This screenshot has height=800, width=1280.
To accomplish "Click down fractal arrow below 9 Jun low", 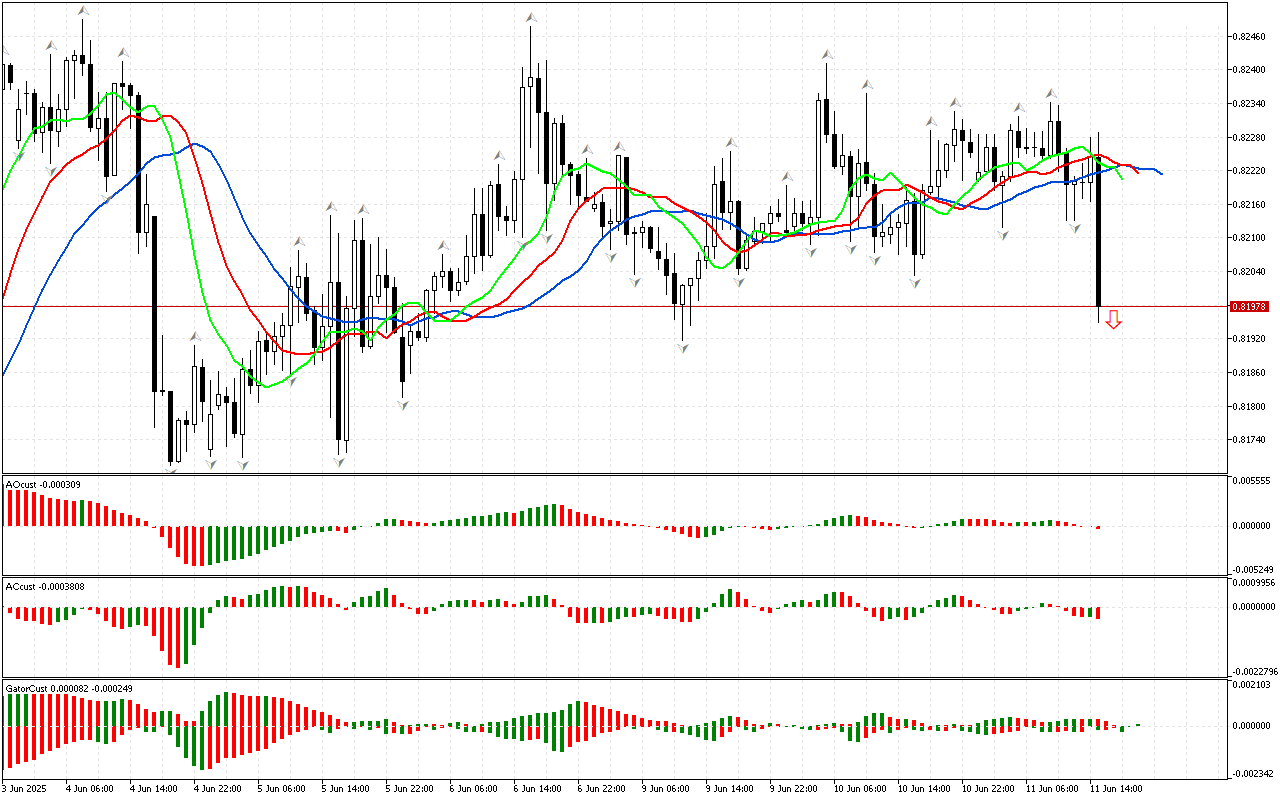I will 683,347.
